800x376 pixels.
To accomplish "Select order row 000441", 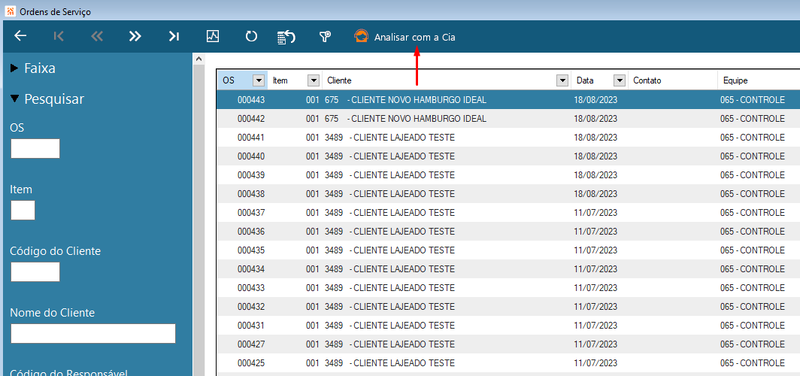I will (x=508, y=138).
